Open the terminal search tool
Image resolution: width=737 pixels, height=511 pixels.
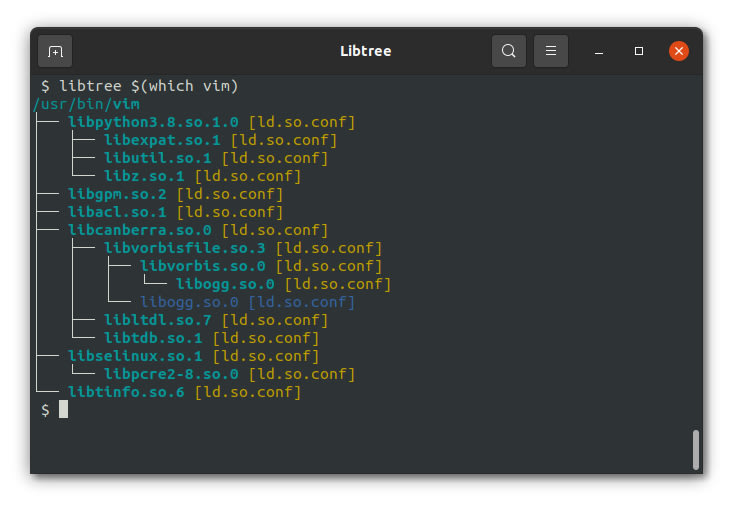tap(508, 51)
